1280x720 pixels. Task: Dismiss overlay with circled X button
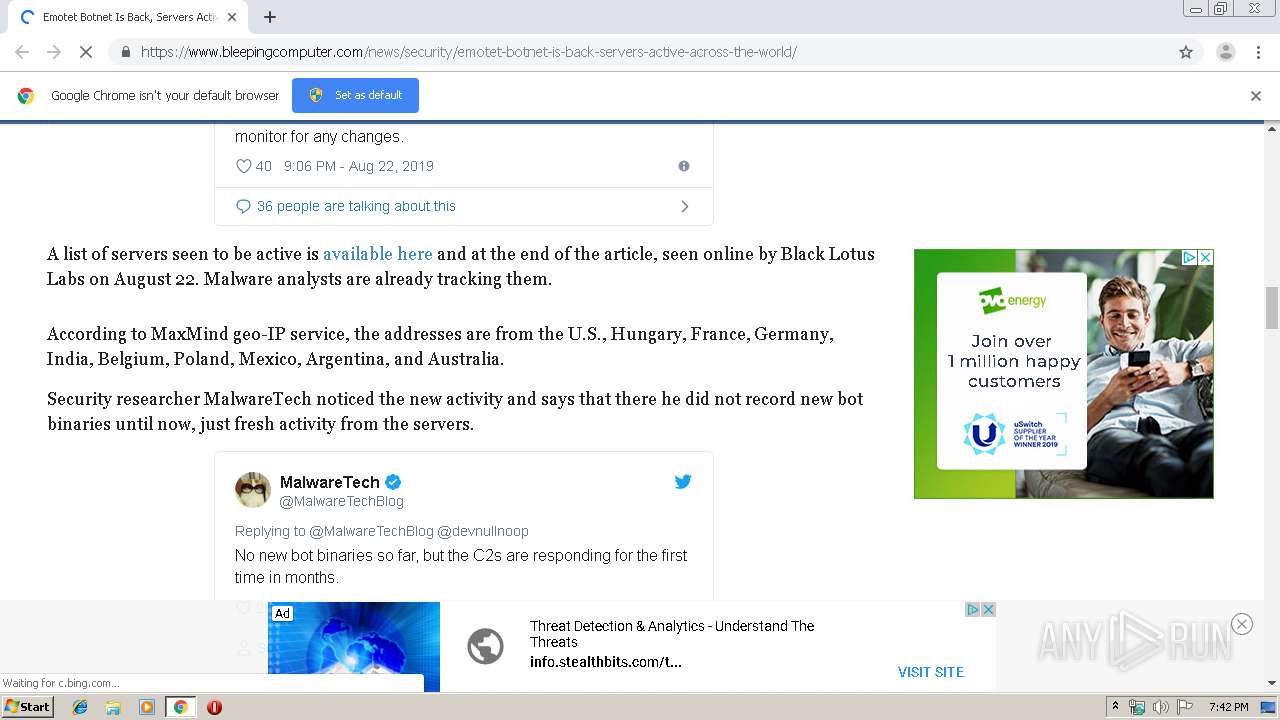click(x=1242, y=624)
